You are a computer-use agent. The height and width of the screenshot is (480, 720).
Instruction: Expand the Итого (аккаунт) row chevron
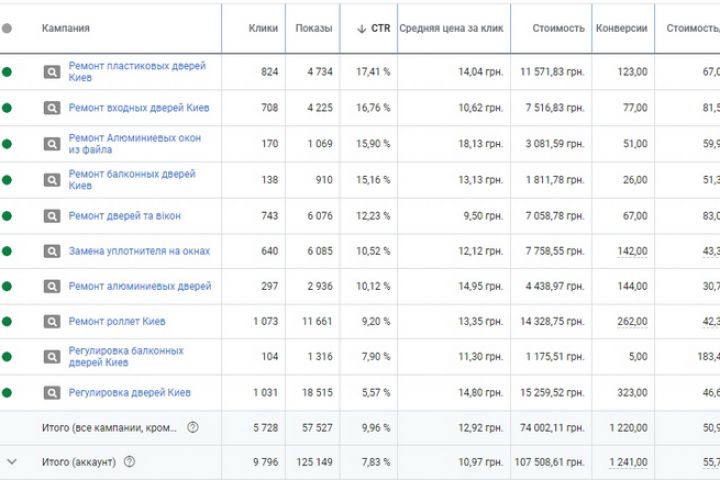point(12,462)
